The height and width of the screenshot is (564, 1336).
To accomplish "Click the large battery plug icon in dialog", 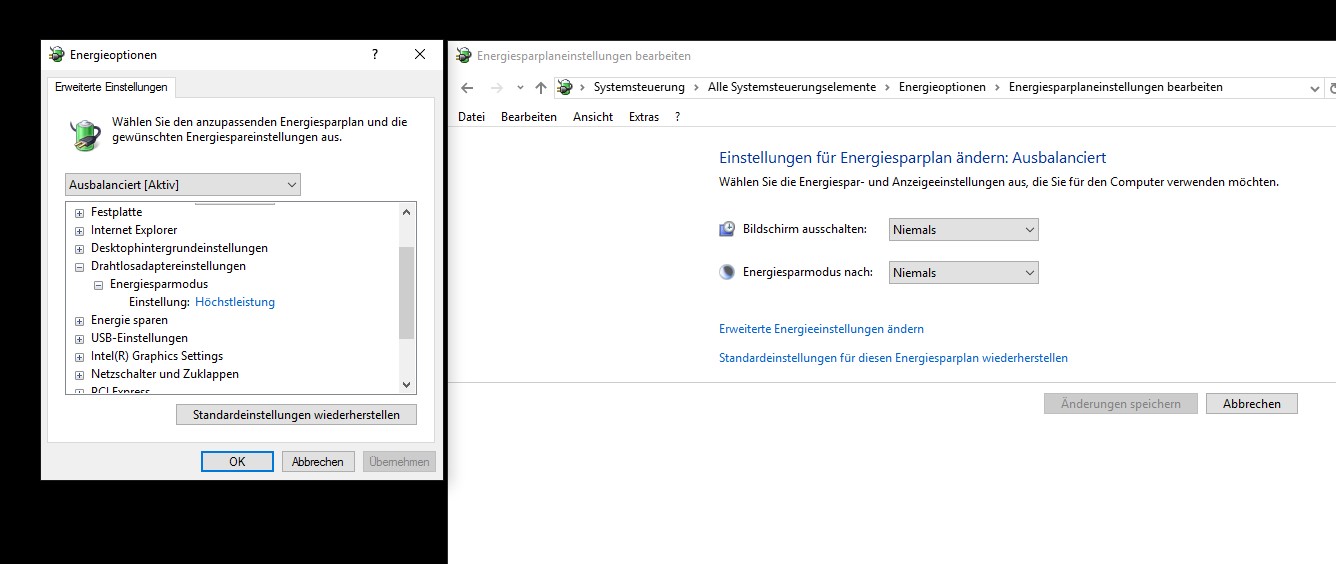I will [x=85, y=133].
